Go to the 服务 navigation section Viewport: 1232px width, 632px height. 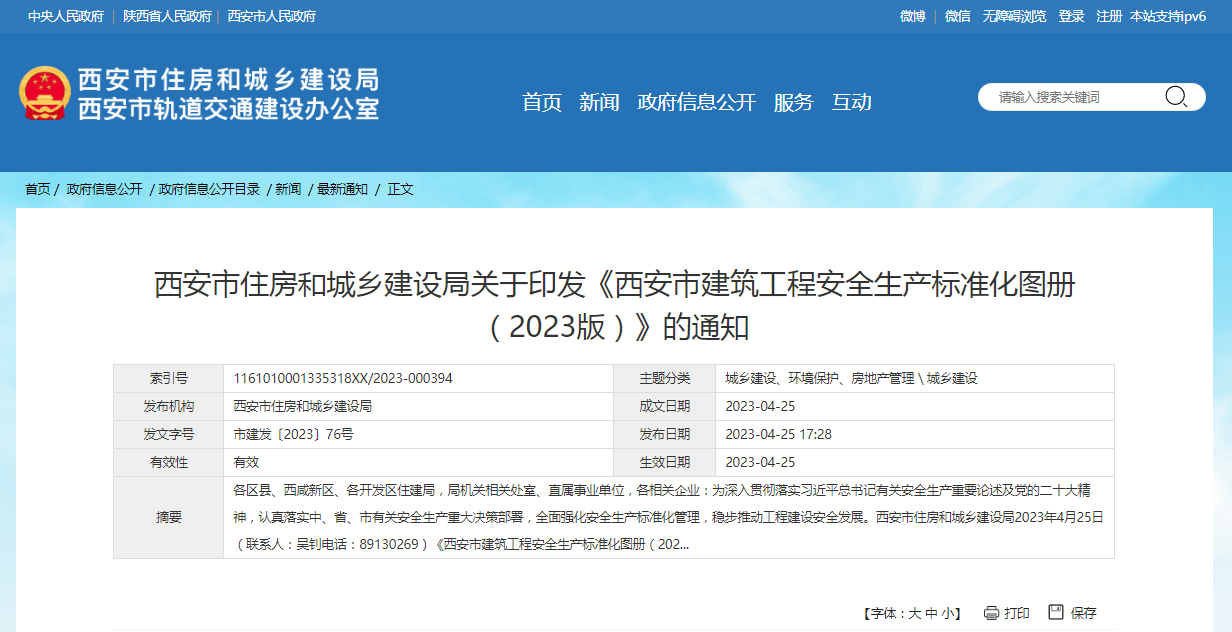pyautogui.click(x=793, y=102)
